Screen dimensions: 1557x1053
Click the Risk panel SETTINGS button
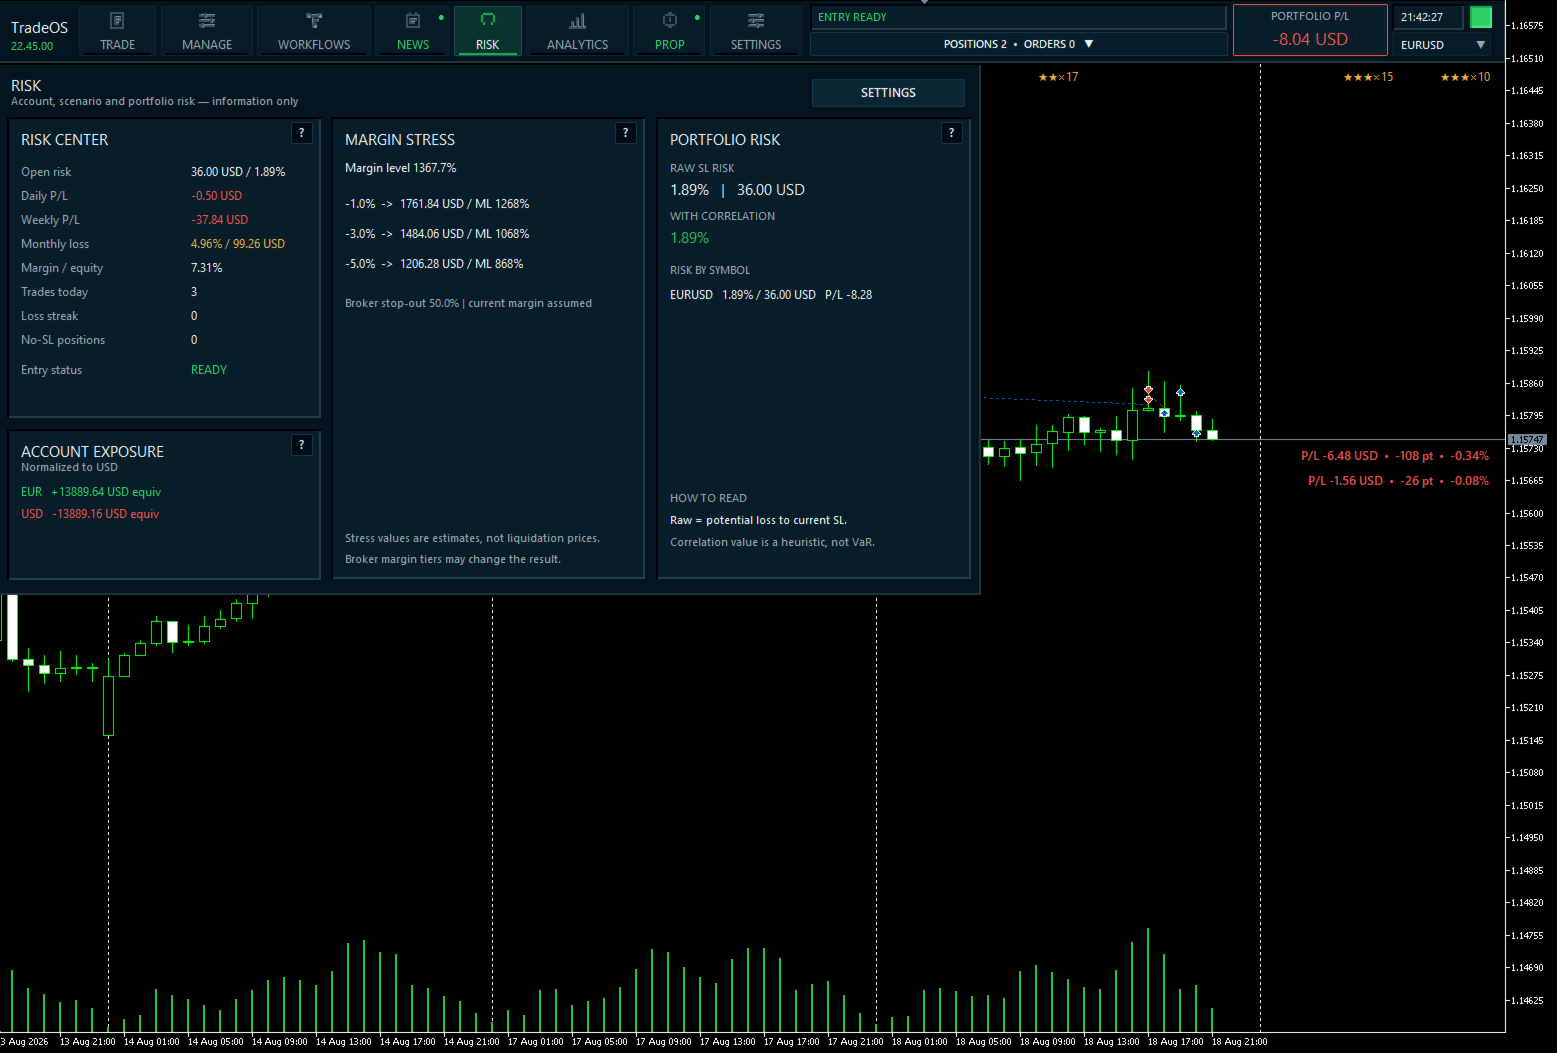(x=888, y=93)
